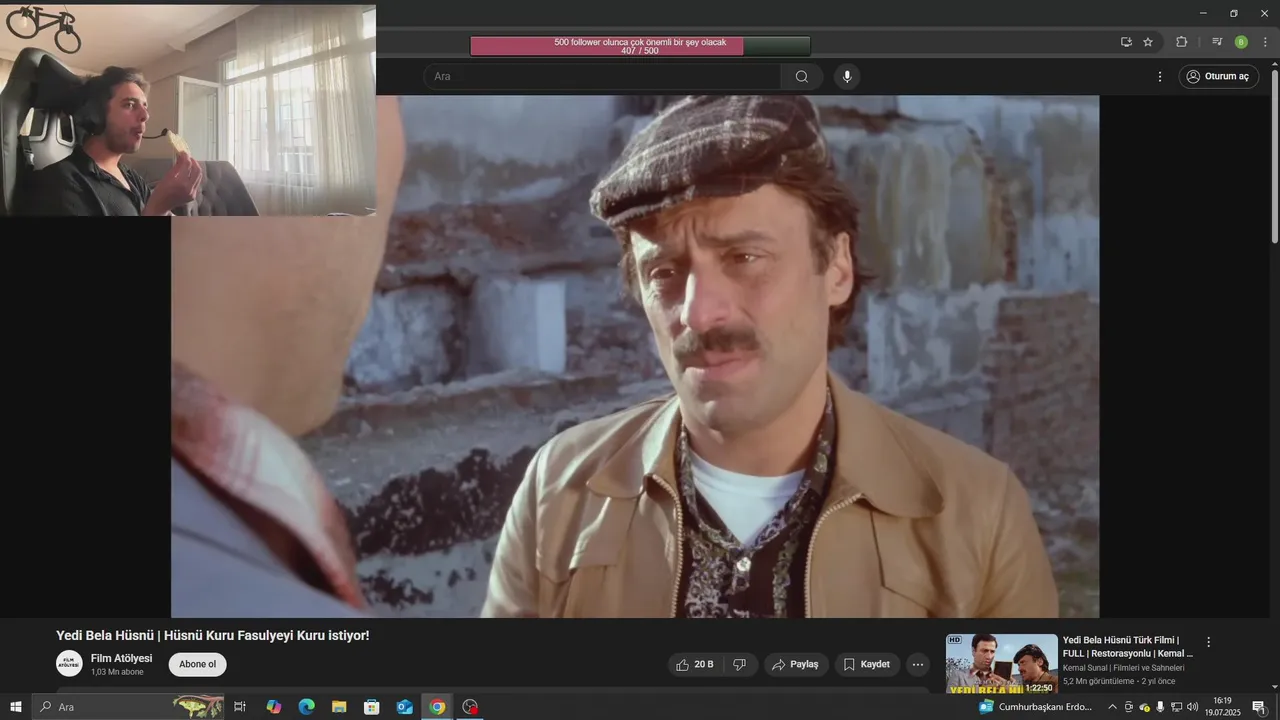1280x720 pixels.
Task: Open Microsoft Store from the taskbar
Action: tap(371, 707)
